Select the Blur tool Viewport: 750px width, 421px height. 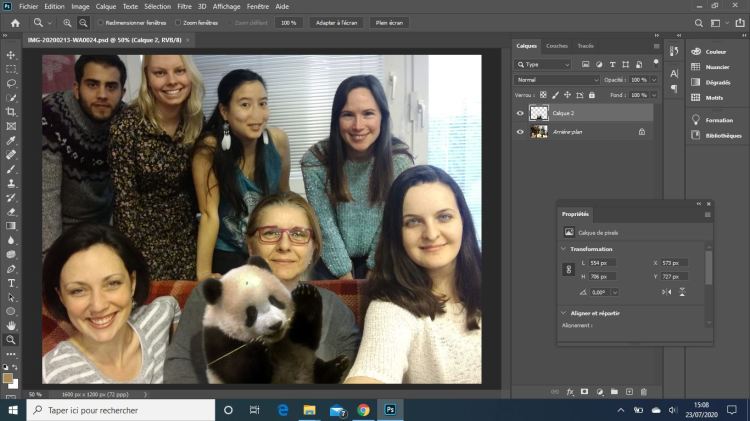[x=11, y=240]
